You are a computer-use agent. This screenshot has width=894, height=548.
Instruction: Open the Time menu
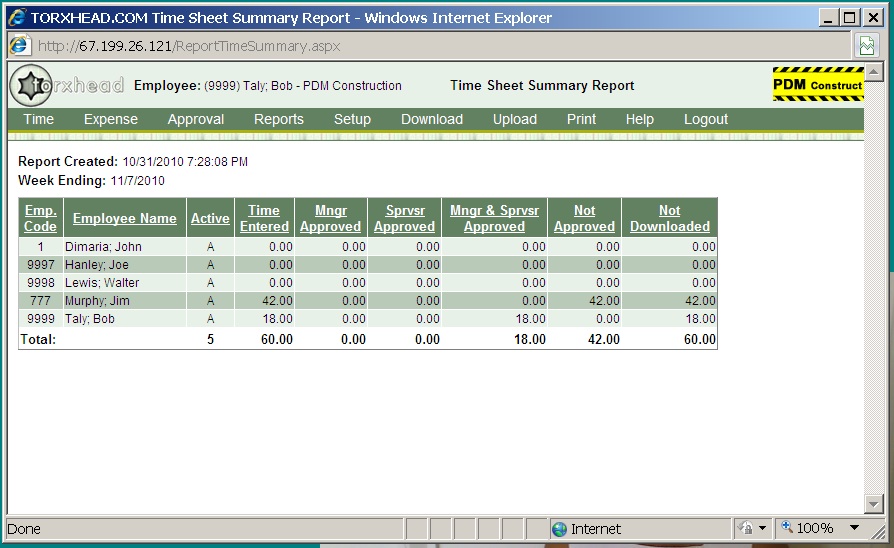click(39, 119)
